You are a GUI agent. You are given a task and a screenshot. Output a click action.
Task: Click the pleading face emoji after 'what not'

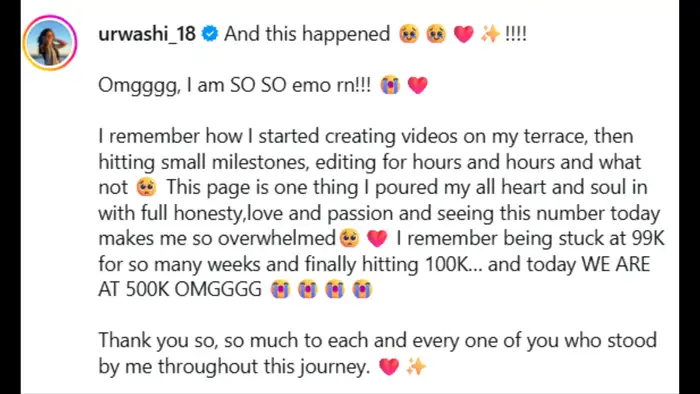tap(146, 187)
